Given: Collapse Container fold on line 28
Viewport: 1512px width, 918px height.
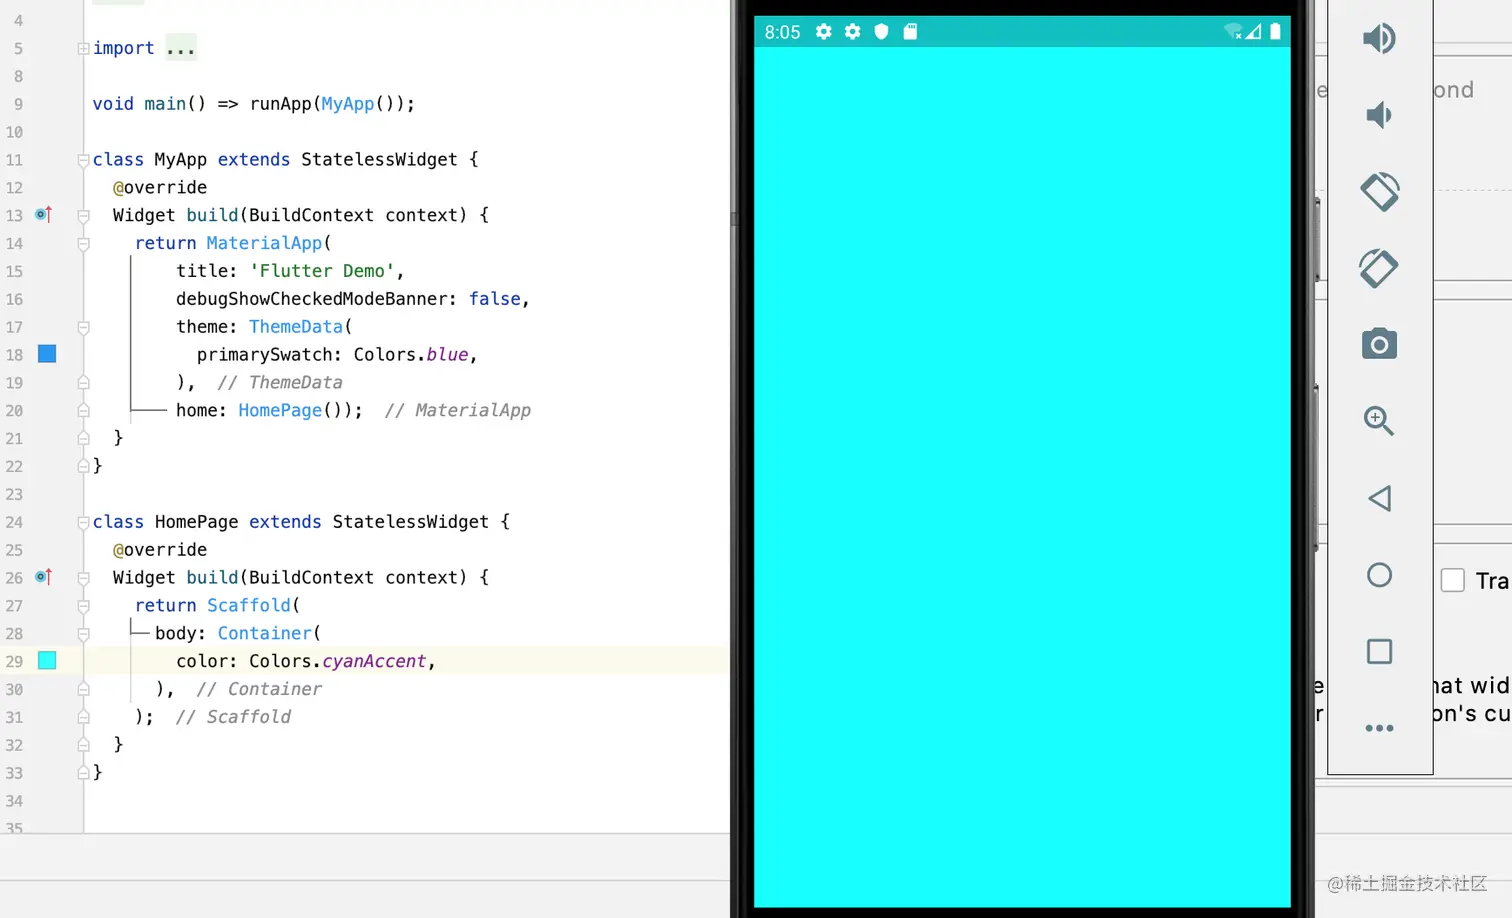Looking at the screenshot, I should tap(84, 633).
